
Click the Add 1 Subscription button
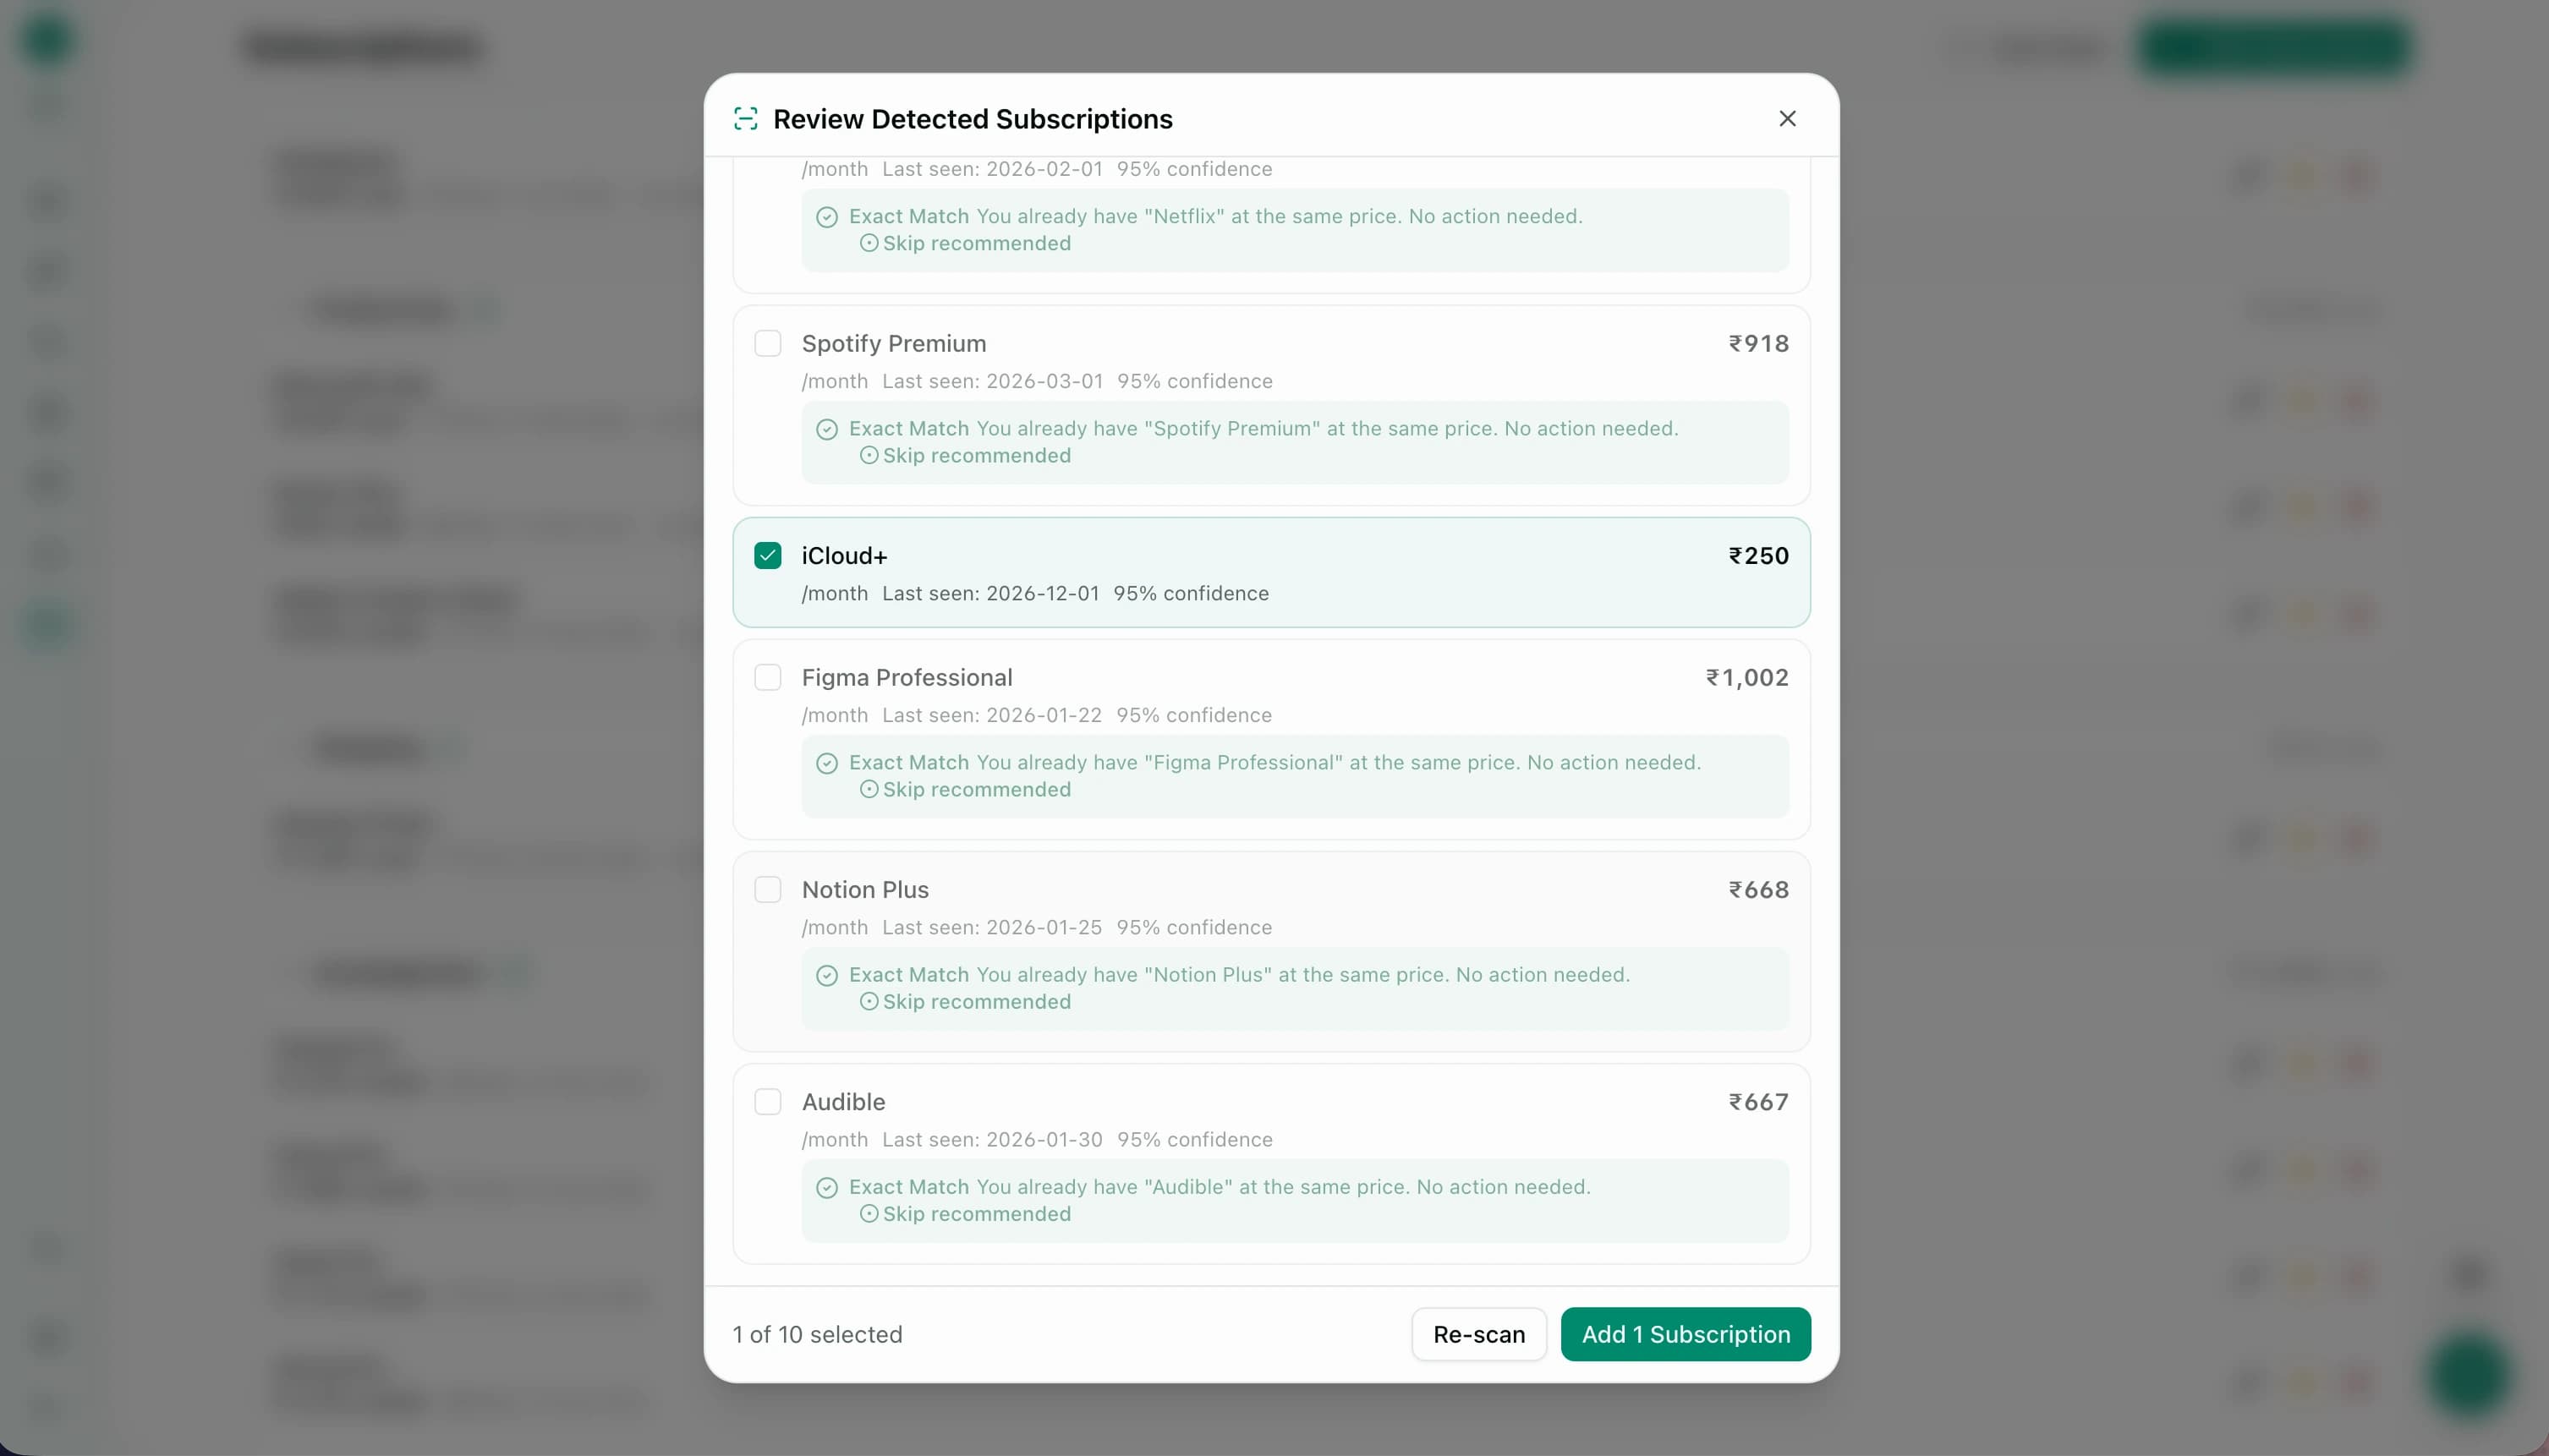click(x=1685, y=1334)
